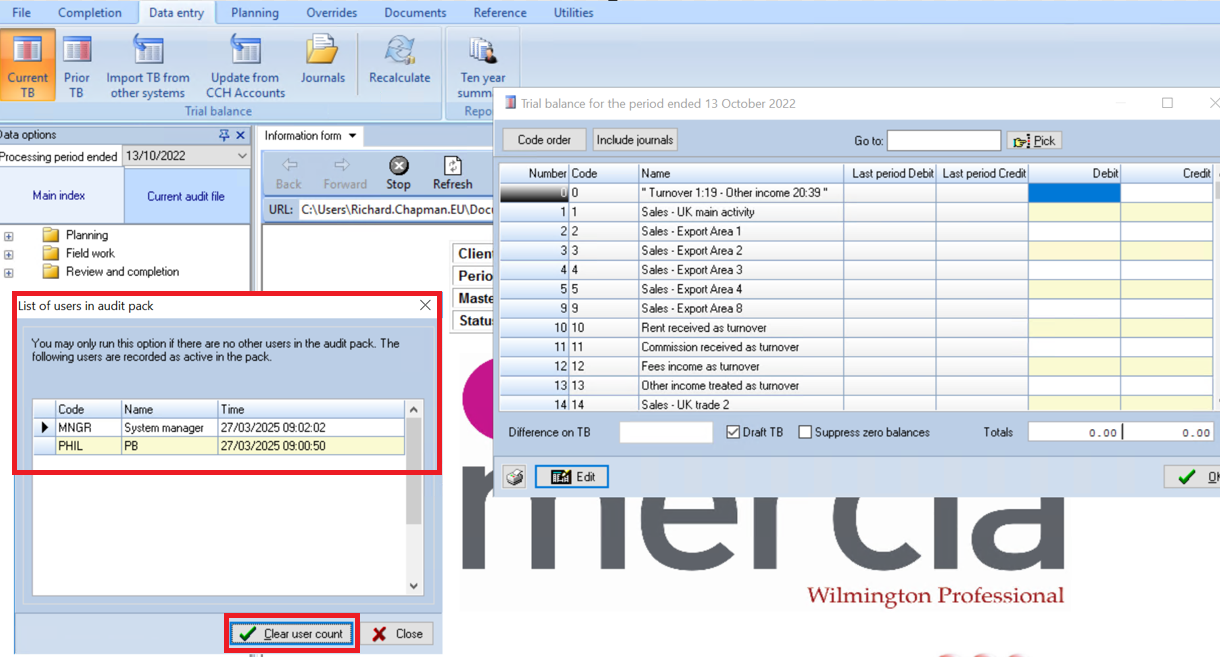Click the Difference on TB field
This screenshot has height=662, width=1220.
tap(665, 433)
